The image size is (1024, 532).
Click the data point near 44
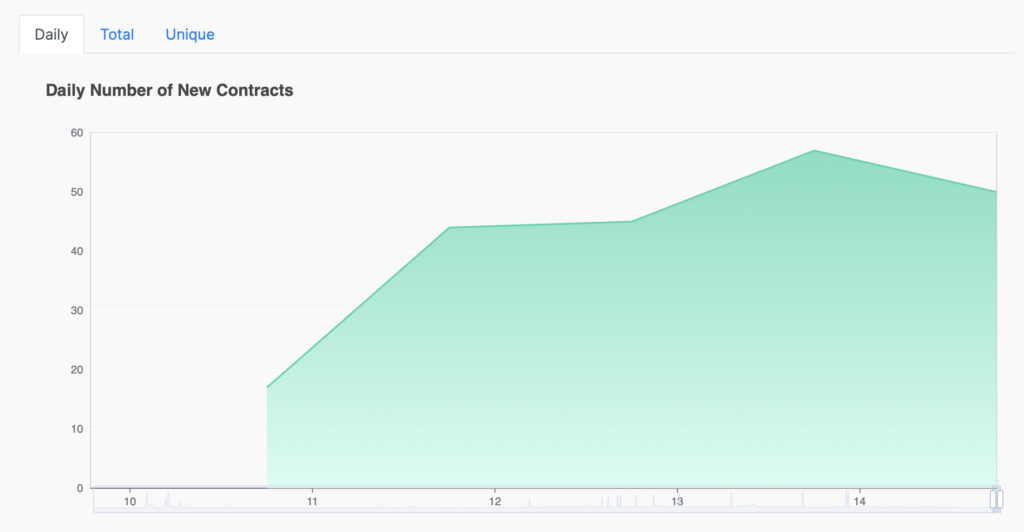(x=449, y=228)
